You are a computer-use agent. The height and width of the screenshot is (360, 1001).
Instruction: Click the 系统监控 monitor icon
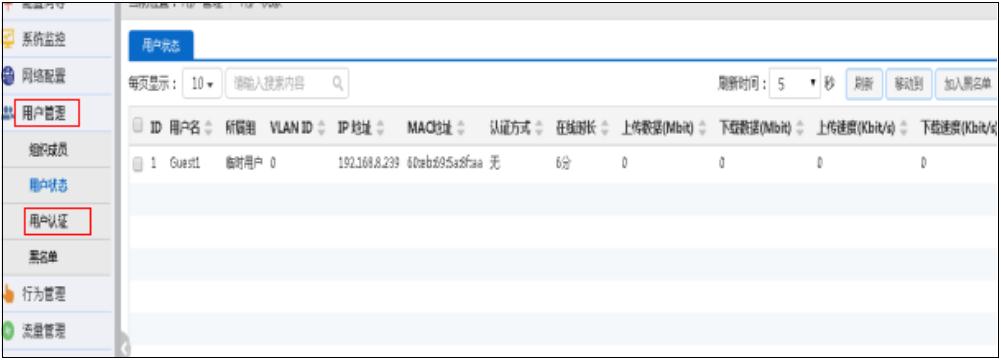[x=8, y=40]
